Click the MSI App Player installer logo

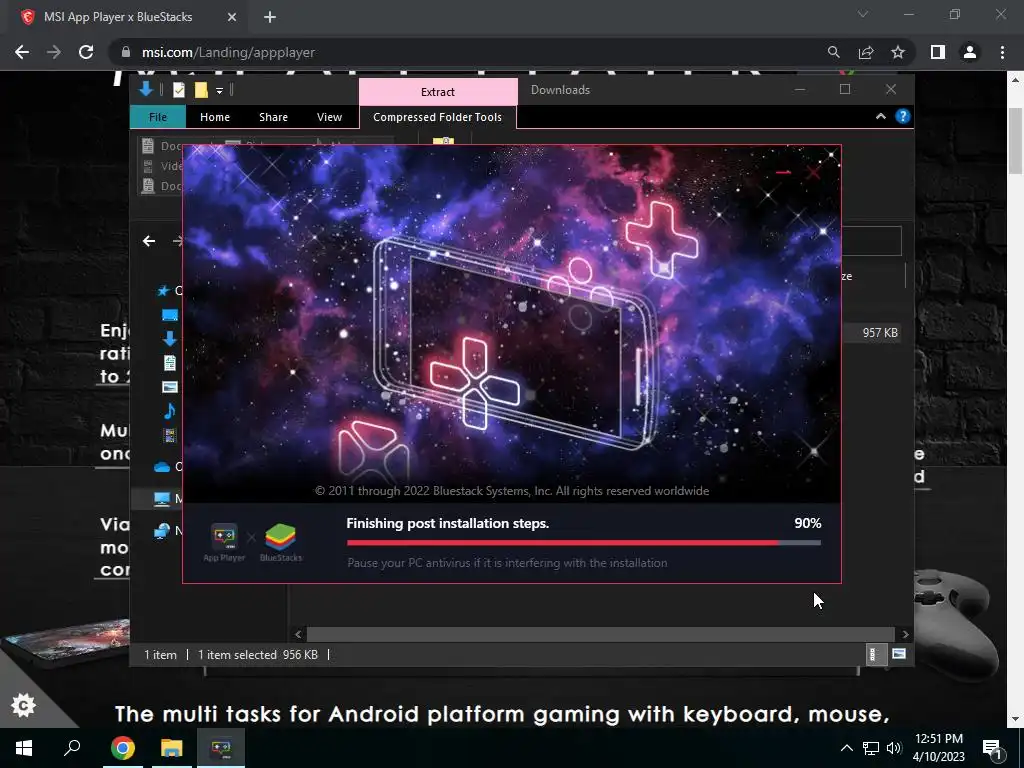pos(224,543)
